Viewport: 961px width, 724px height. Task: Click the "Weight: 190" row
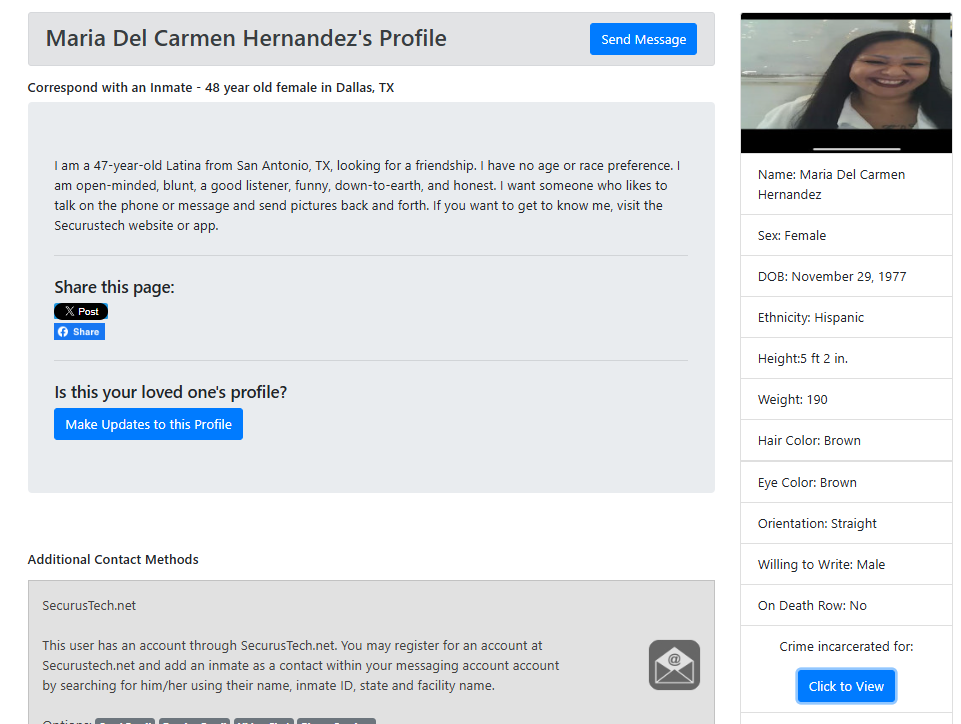point(846,400)
